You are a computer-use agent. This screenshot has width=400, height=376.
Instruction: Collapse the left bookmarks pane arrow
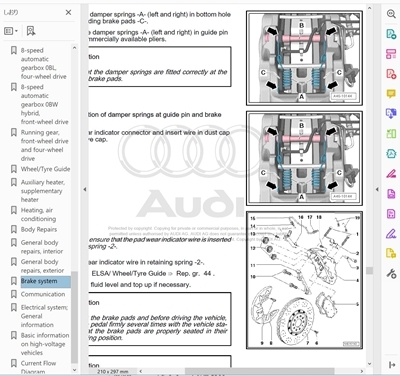pos(85,189)
